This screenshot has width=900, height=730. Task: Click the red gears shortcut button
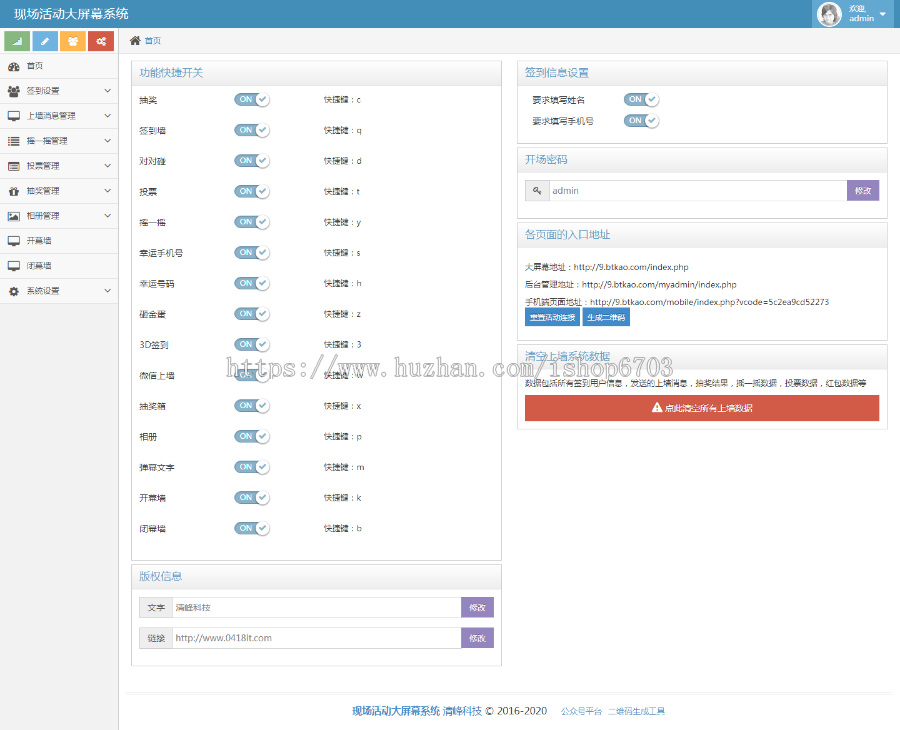pyautogui.click(x=101, y=41)
